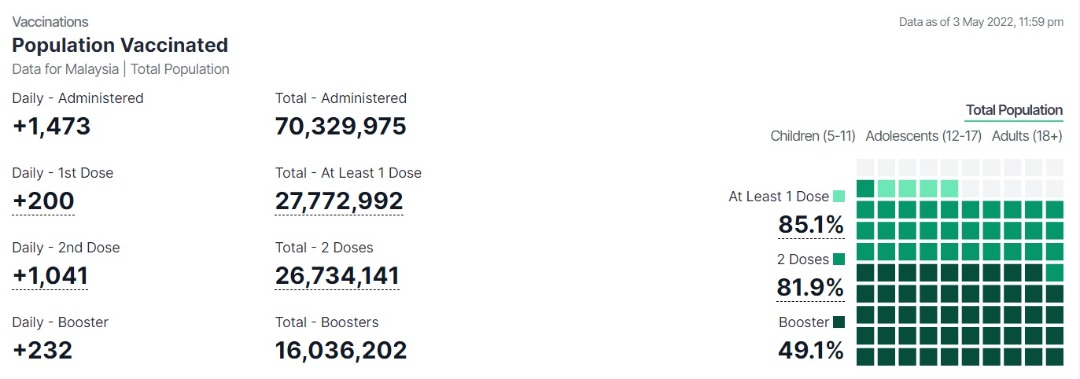This screenshot has height=379, width=1080.
Task: Click the 81.9% two doses percentage
Action: coord(811,287)
